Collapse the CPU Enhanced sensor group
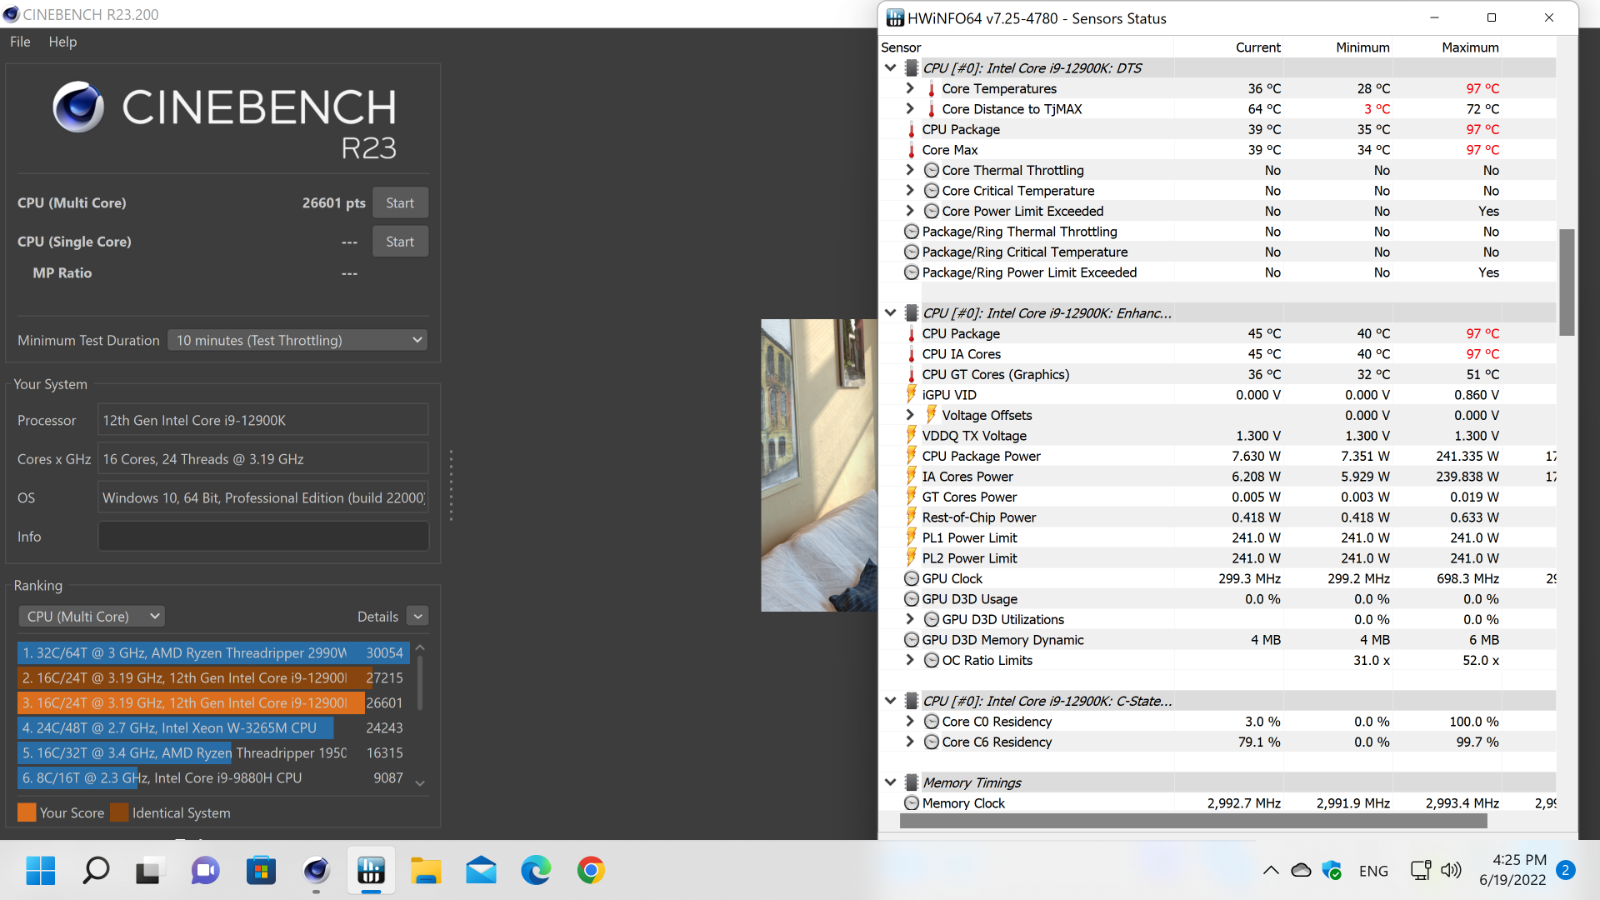 pos(890,313)
